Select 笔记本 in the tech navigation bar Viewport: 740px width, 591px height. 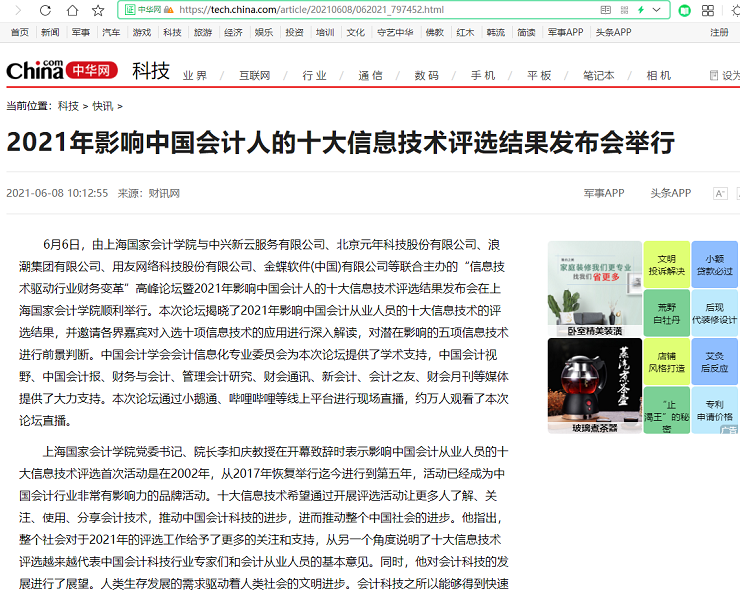[x=598, y=76]
